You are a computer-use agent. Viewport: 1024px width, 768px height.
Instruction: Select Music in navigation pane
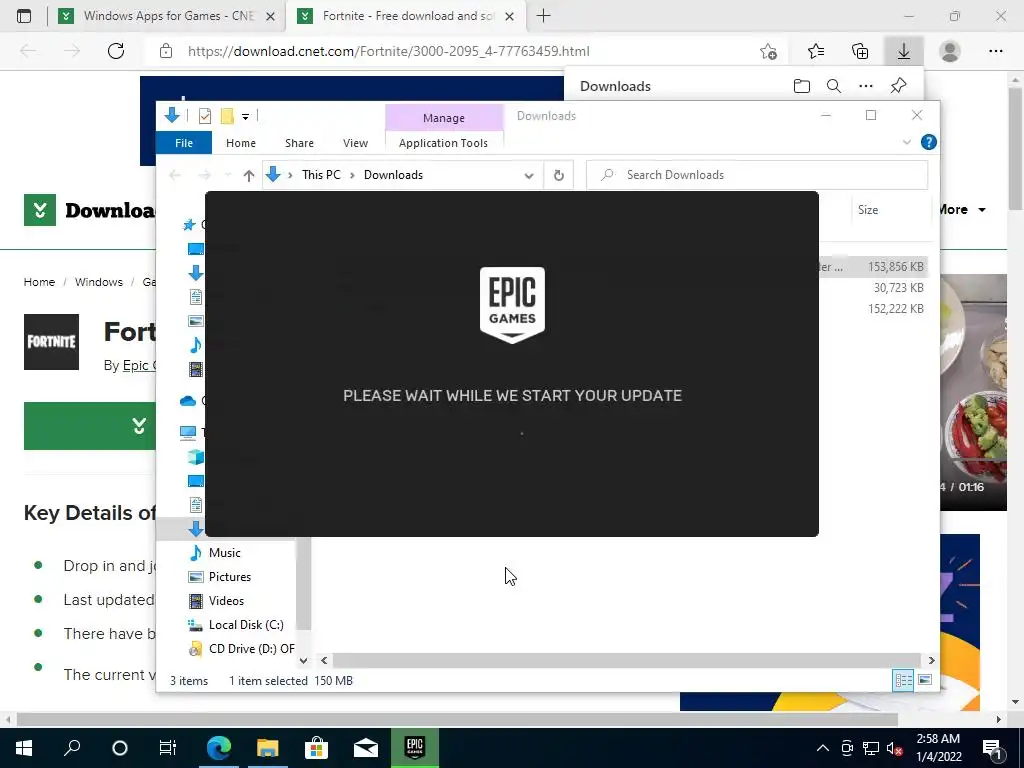(225, 552)
